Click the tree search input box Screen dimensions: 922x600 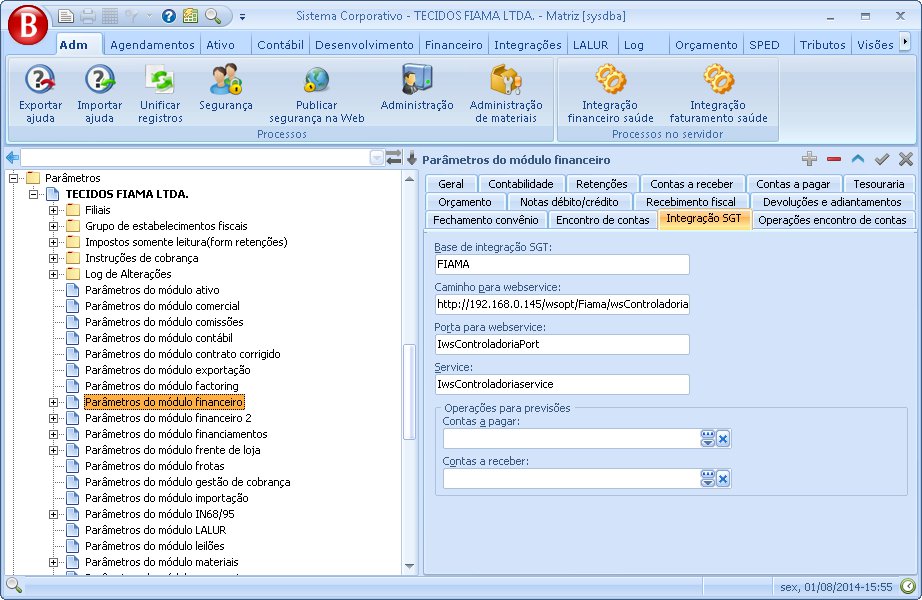pyautogui.click(x=195, y=158)
